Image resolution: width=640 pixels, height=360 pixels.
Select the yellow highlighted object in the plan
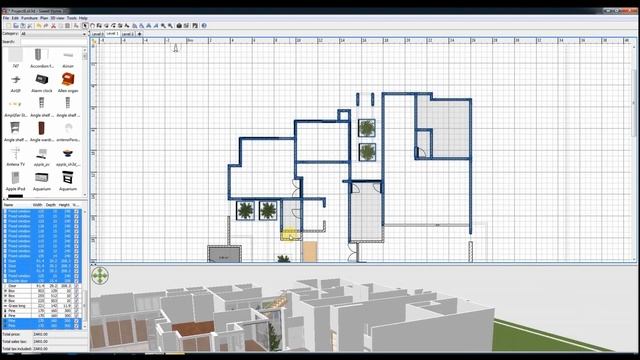click(x=290, y=235)
